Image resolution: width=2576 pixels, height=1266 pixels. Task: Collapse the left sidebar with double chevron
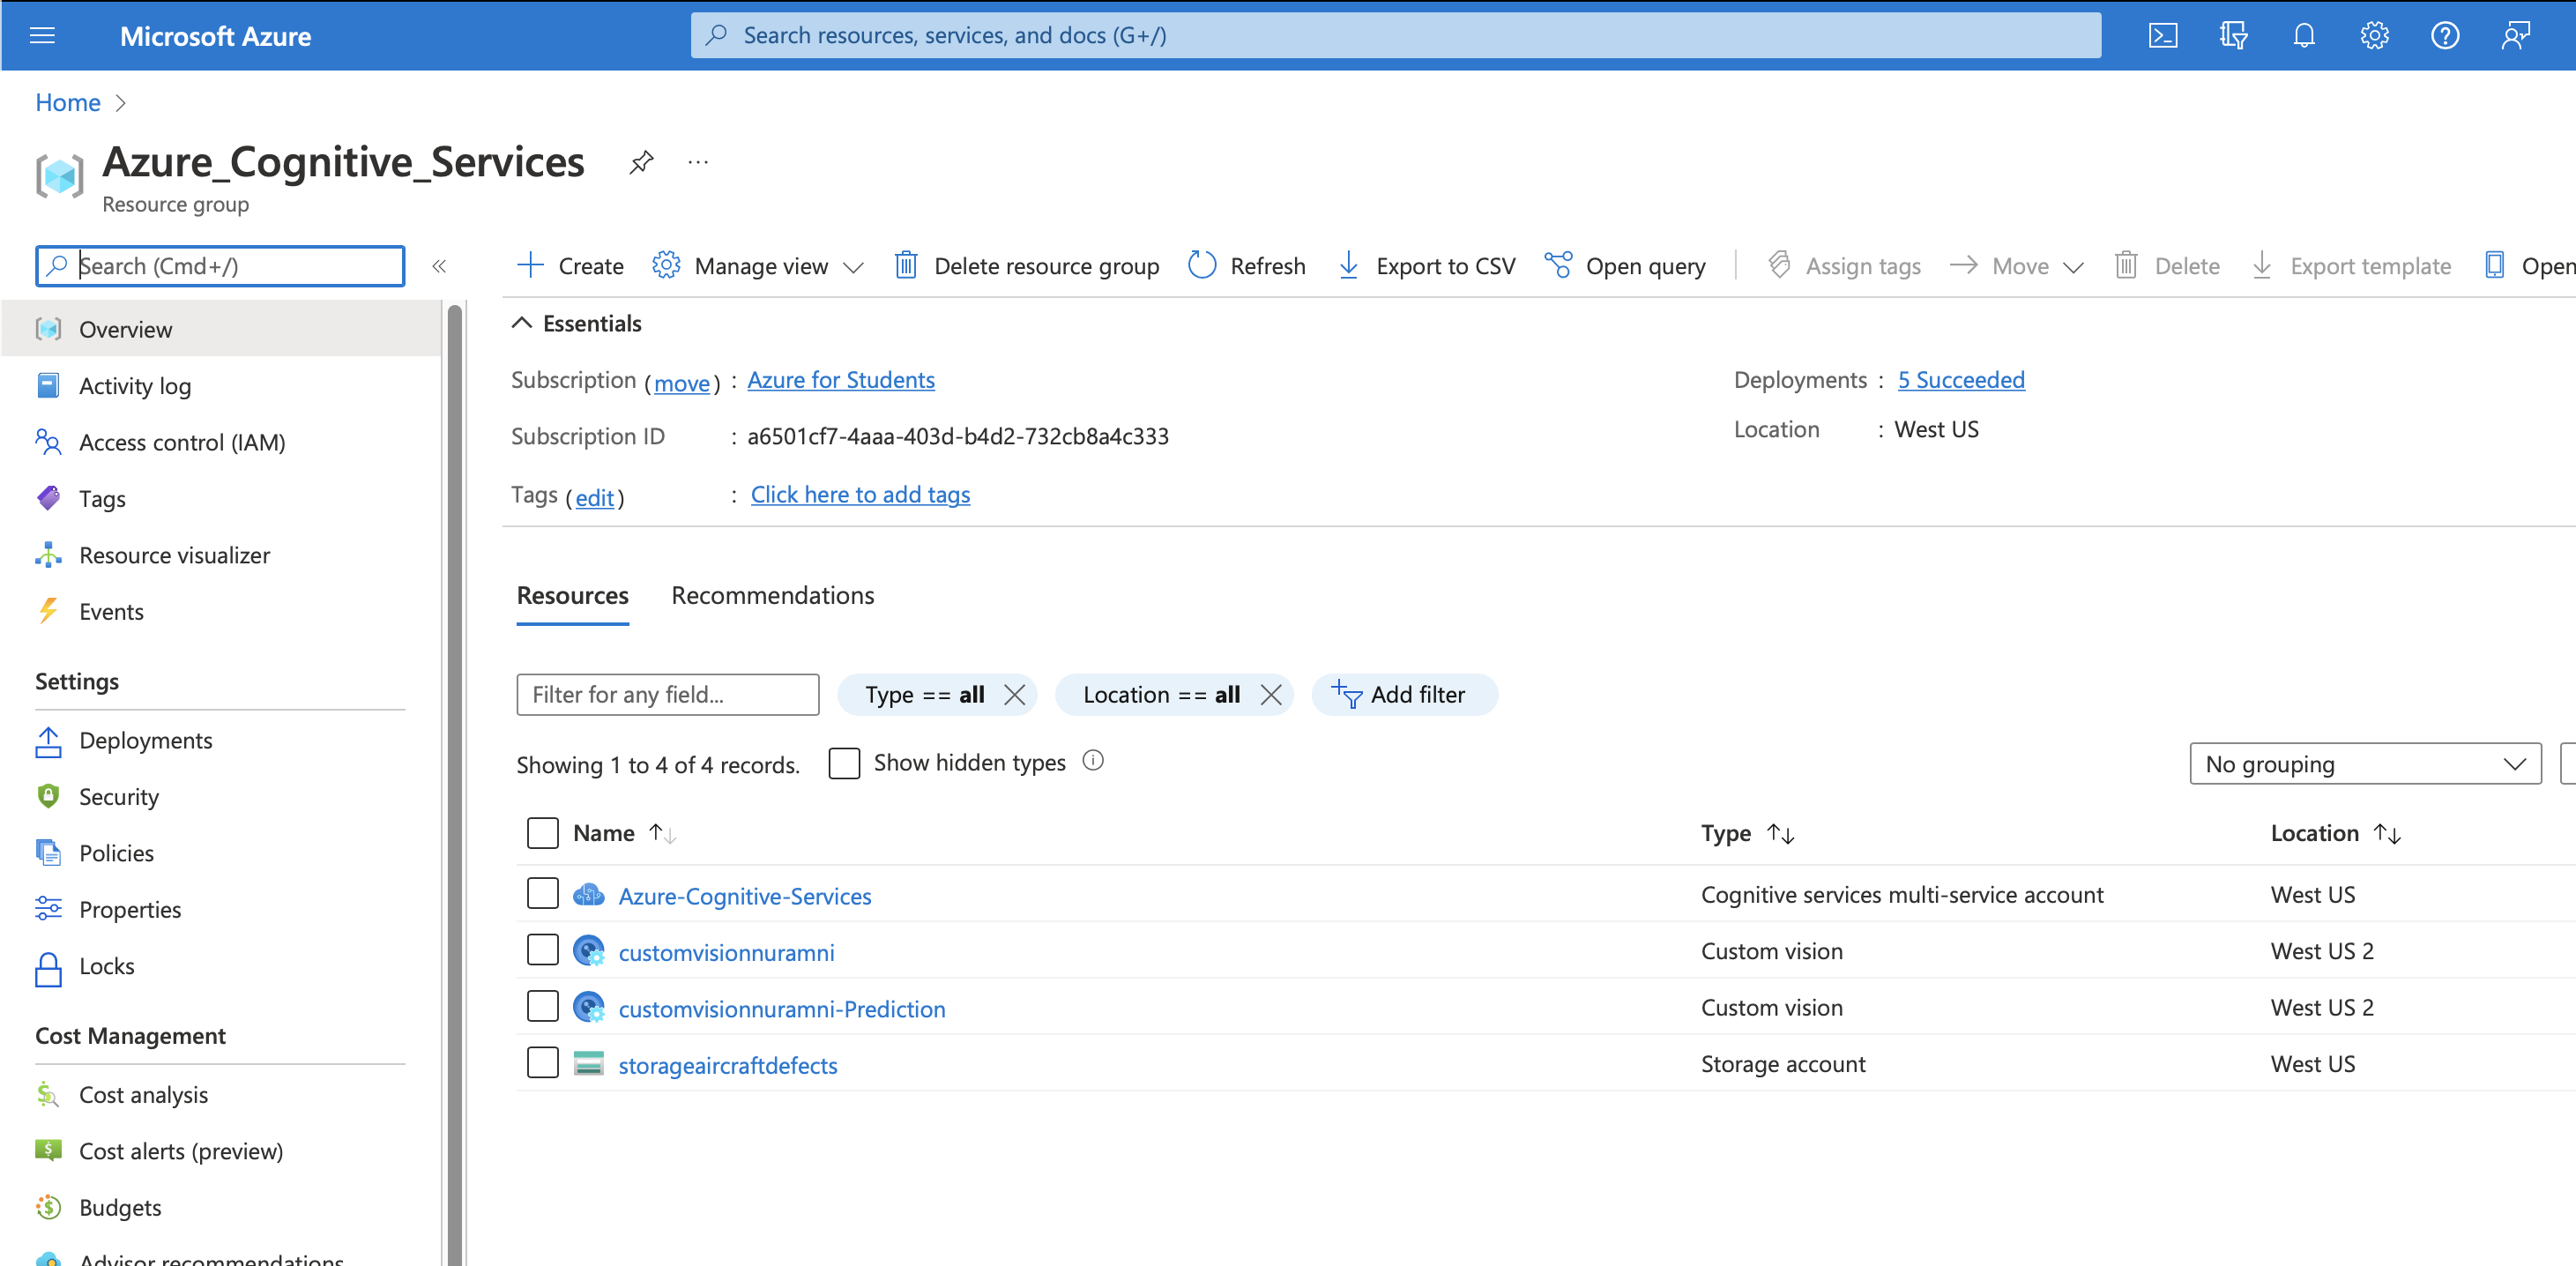(439, 266)
